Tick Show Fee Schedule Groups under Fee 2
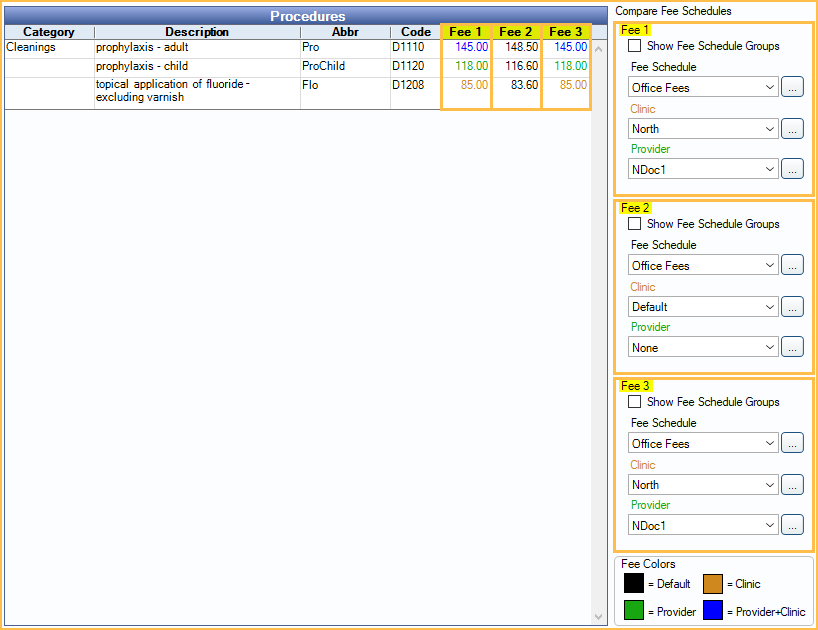818x630 pixels. [634, 224]
